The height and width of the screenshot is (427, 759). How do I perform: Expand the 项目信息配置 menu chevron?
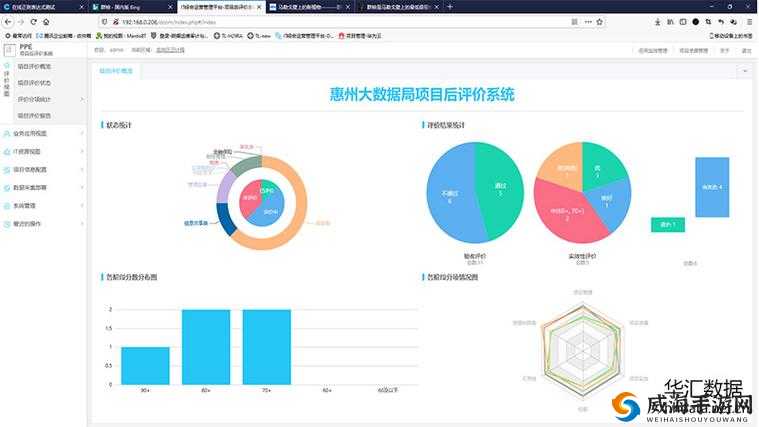tap(82, 169)
